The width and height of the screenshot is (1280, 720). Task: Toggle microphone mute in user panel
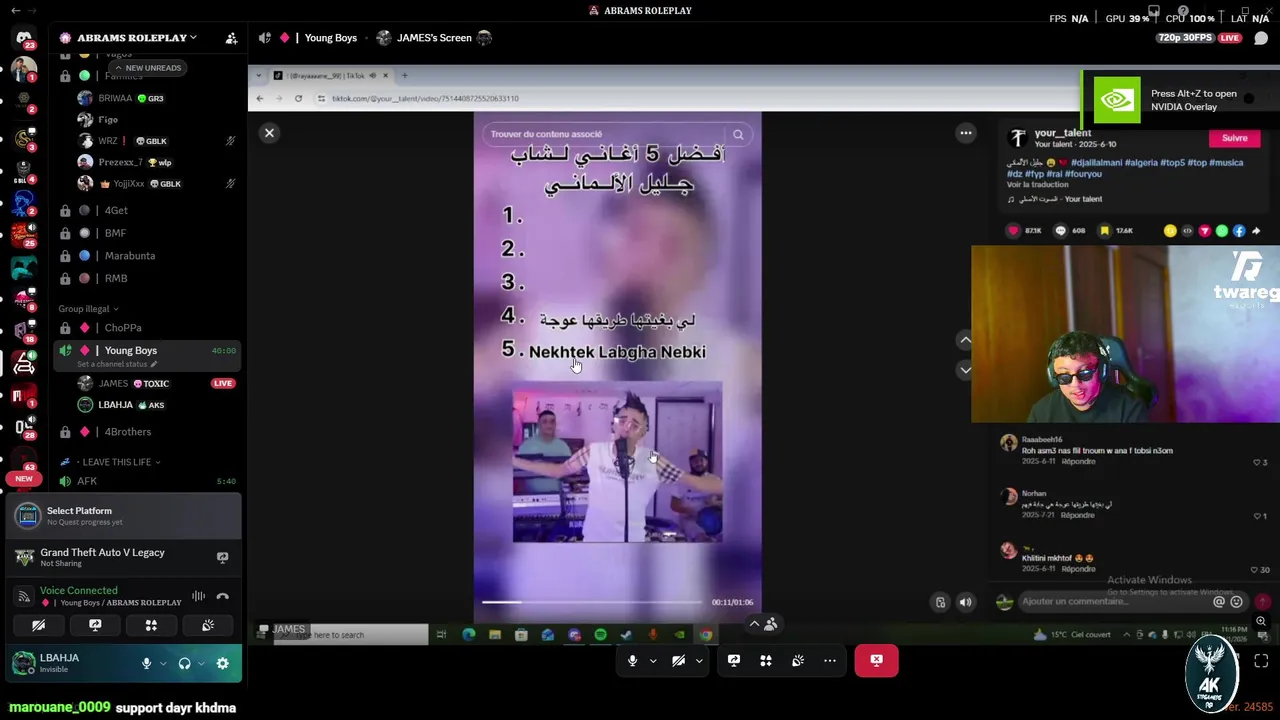[x=146, y=663]
